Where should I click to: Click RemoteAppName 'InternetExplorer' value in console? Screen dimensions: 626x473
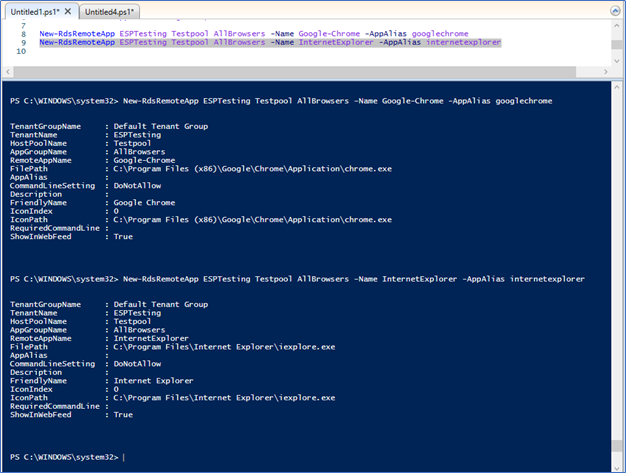151,338
